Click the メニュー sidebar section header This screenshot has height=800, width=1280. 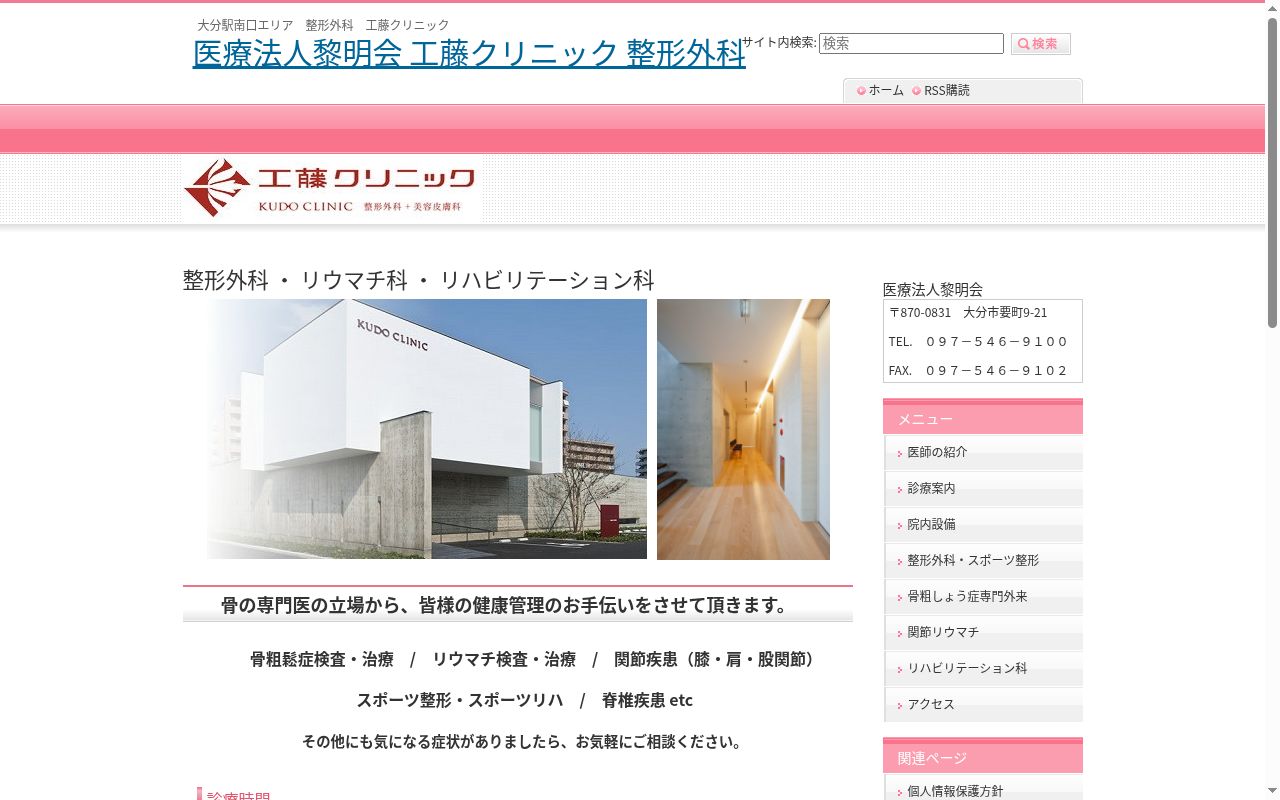[983, 418]
